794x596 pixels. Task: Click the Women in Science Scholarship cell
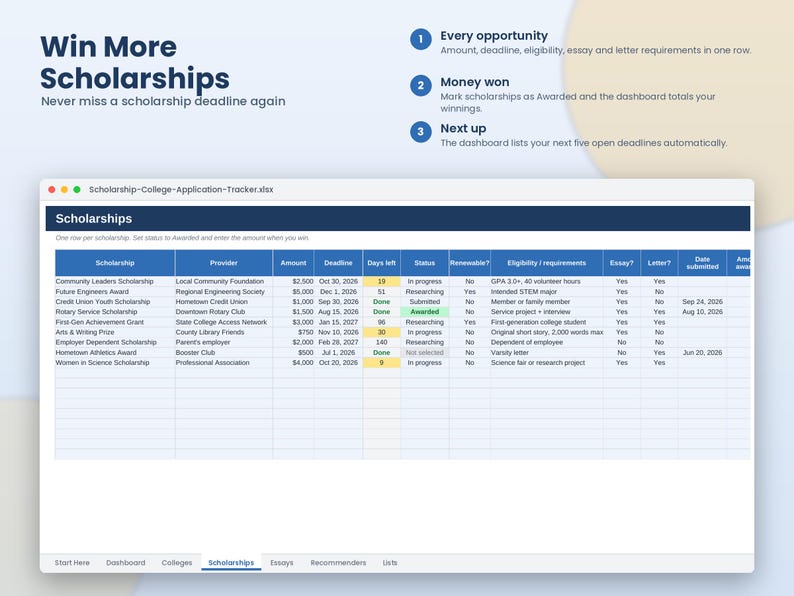coord(115,363)
